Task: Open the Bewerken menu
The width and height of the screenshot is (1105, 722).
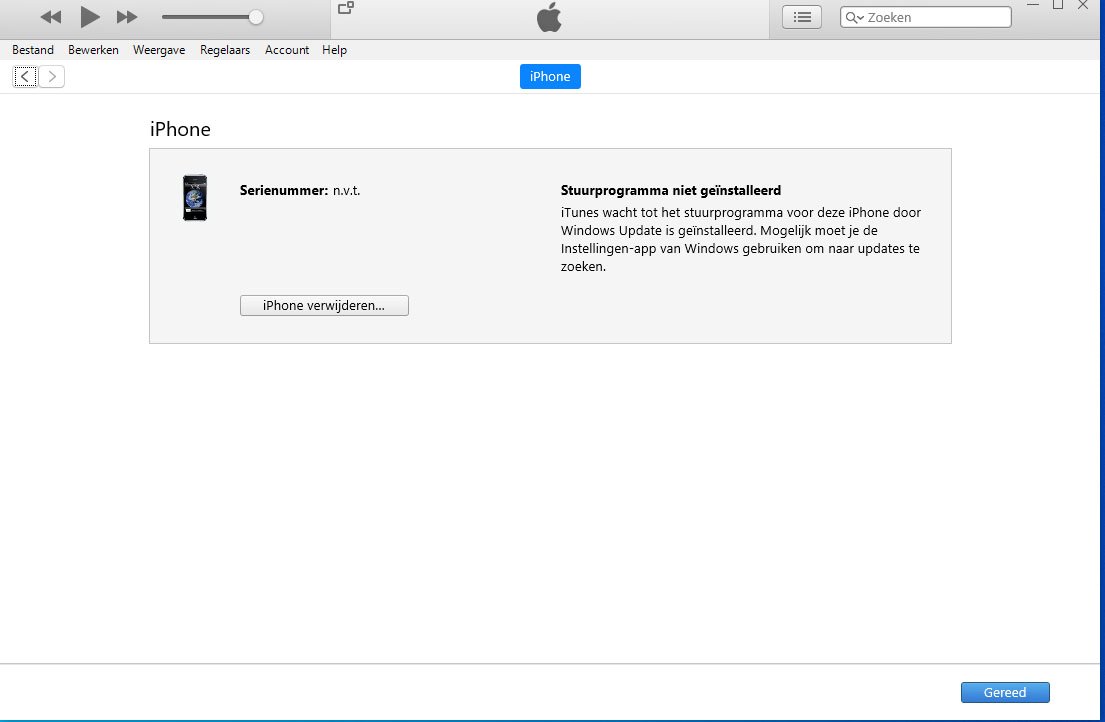Action: (x=93, y=50)
